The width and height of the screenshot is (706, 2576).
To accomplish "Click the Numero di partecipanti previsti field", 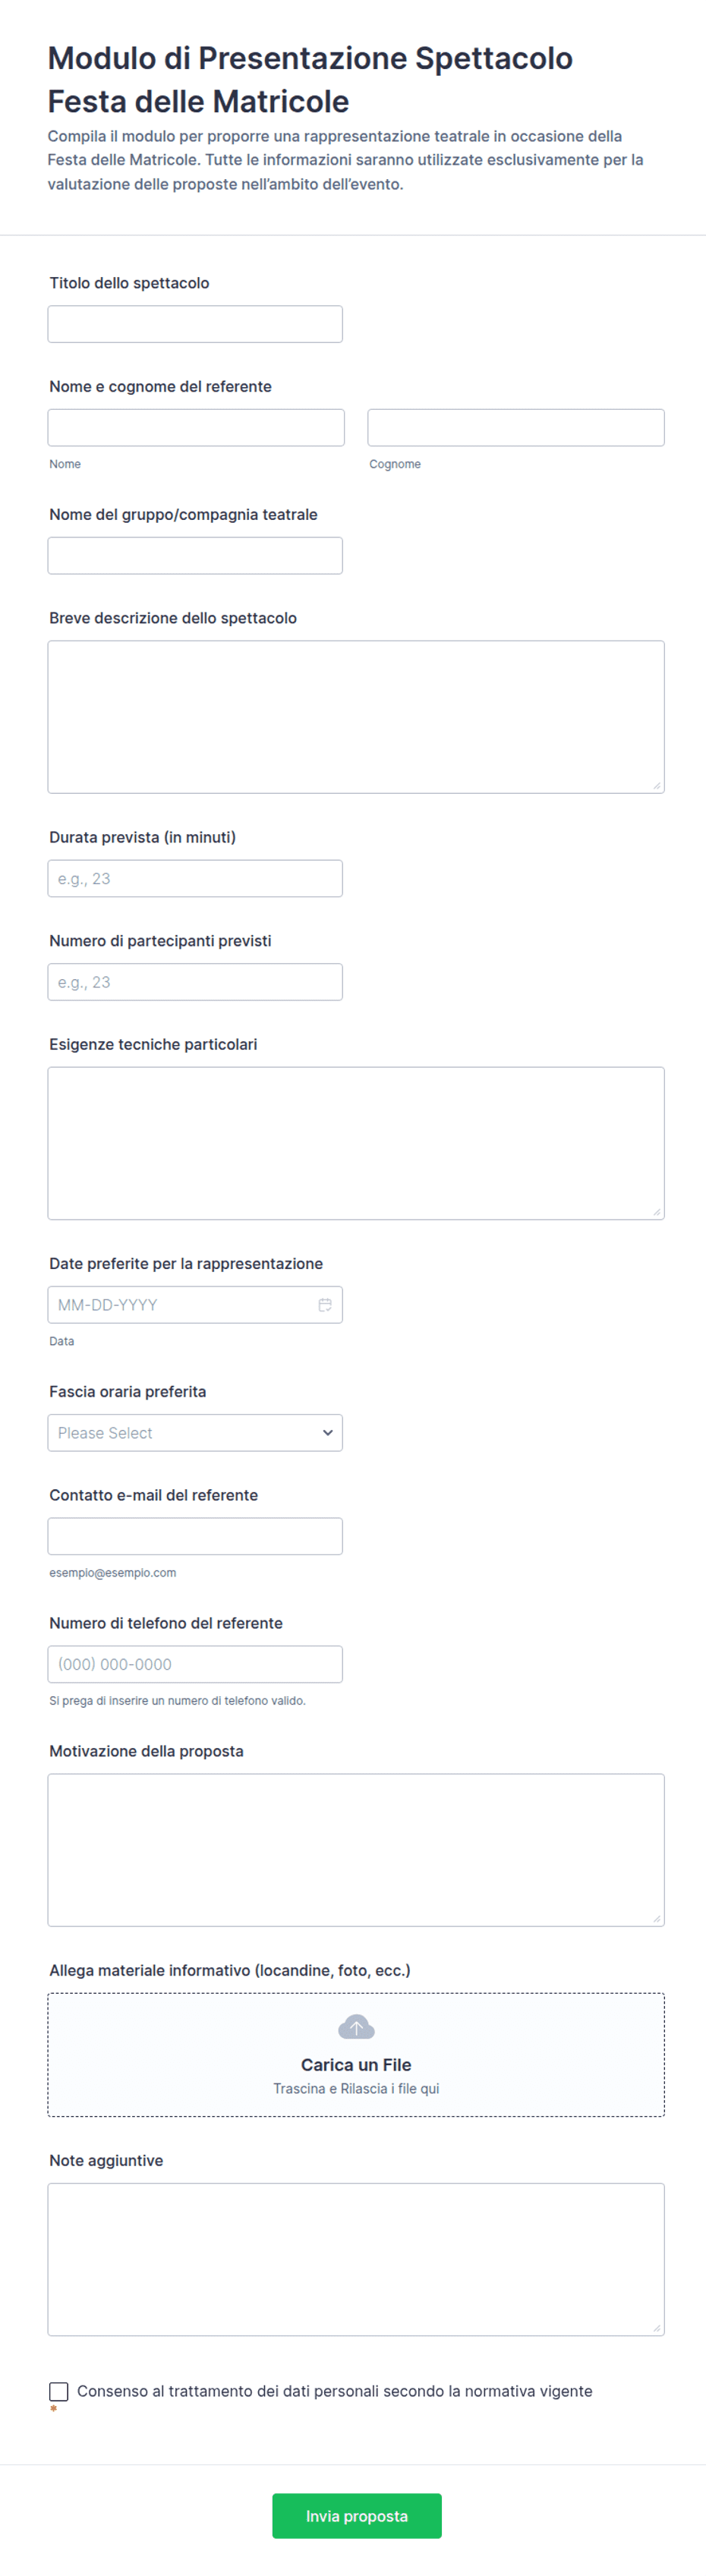I will tap(195, 982).
